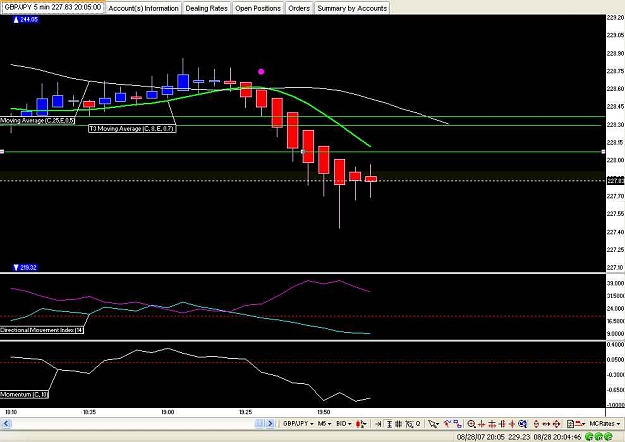
Task: Click the chart properties sheet icon
Action: [x=570, y=424]
